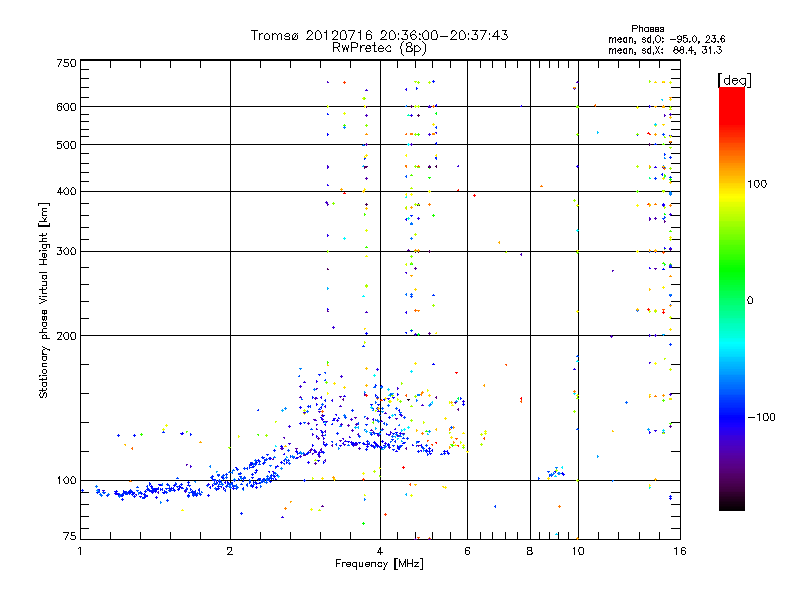Click the y-axis tick label 75
Image resolution: width=800 pixels, height=600 pixels.
pos(70,536)
